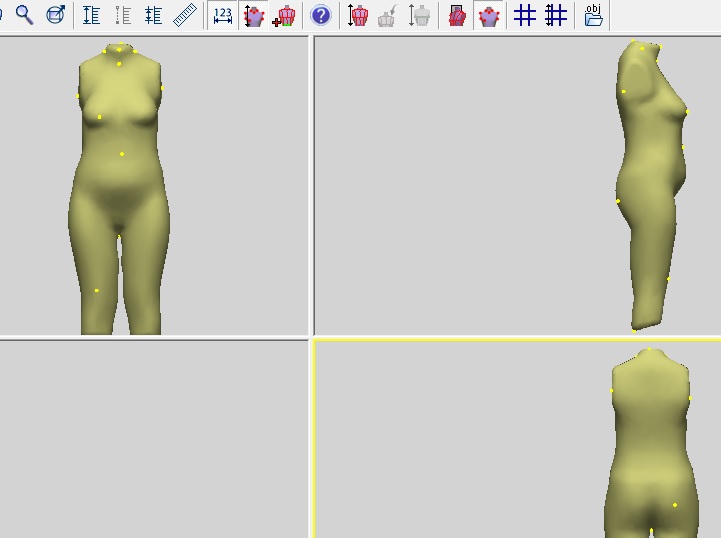The image size is (721, 538).
Task: Select the yellow navel landmark on front view
Action: (122, 154)
